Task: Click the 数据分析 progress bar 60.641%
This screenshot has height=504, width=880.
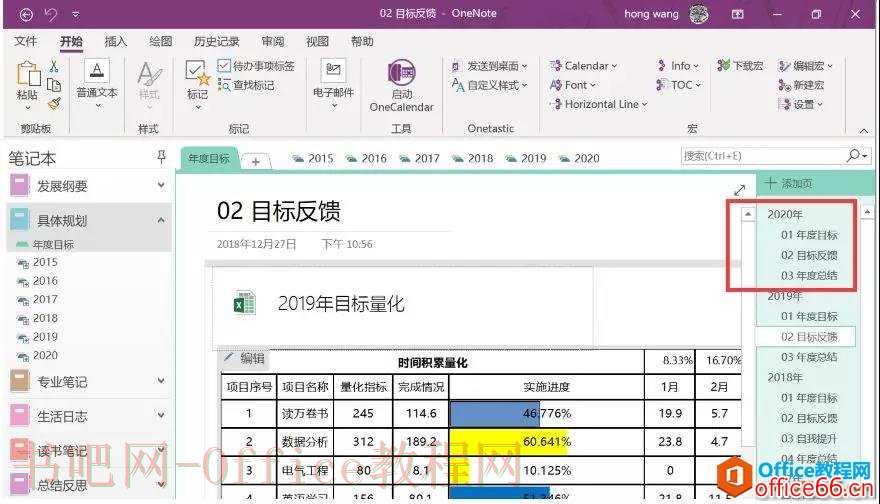Action: coord(546,442)
